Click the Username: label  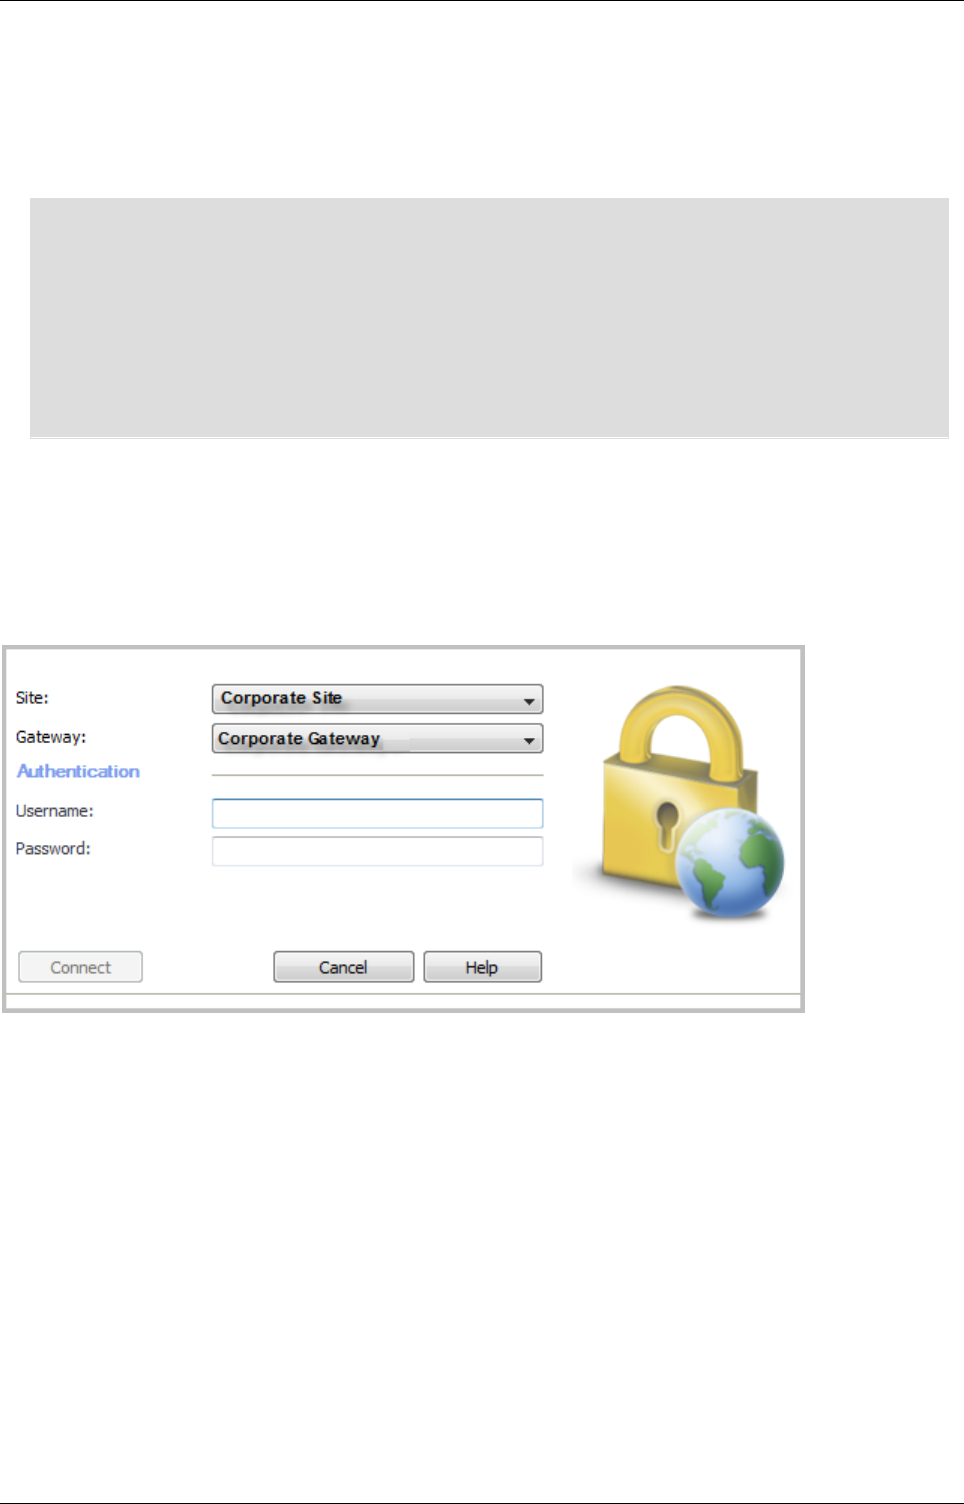point(55,811)
